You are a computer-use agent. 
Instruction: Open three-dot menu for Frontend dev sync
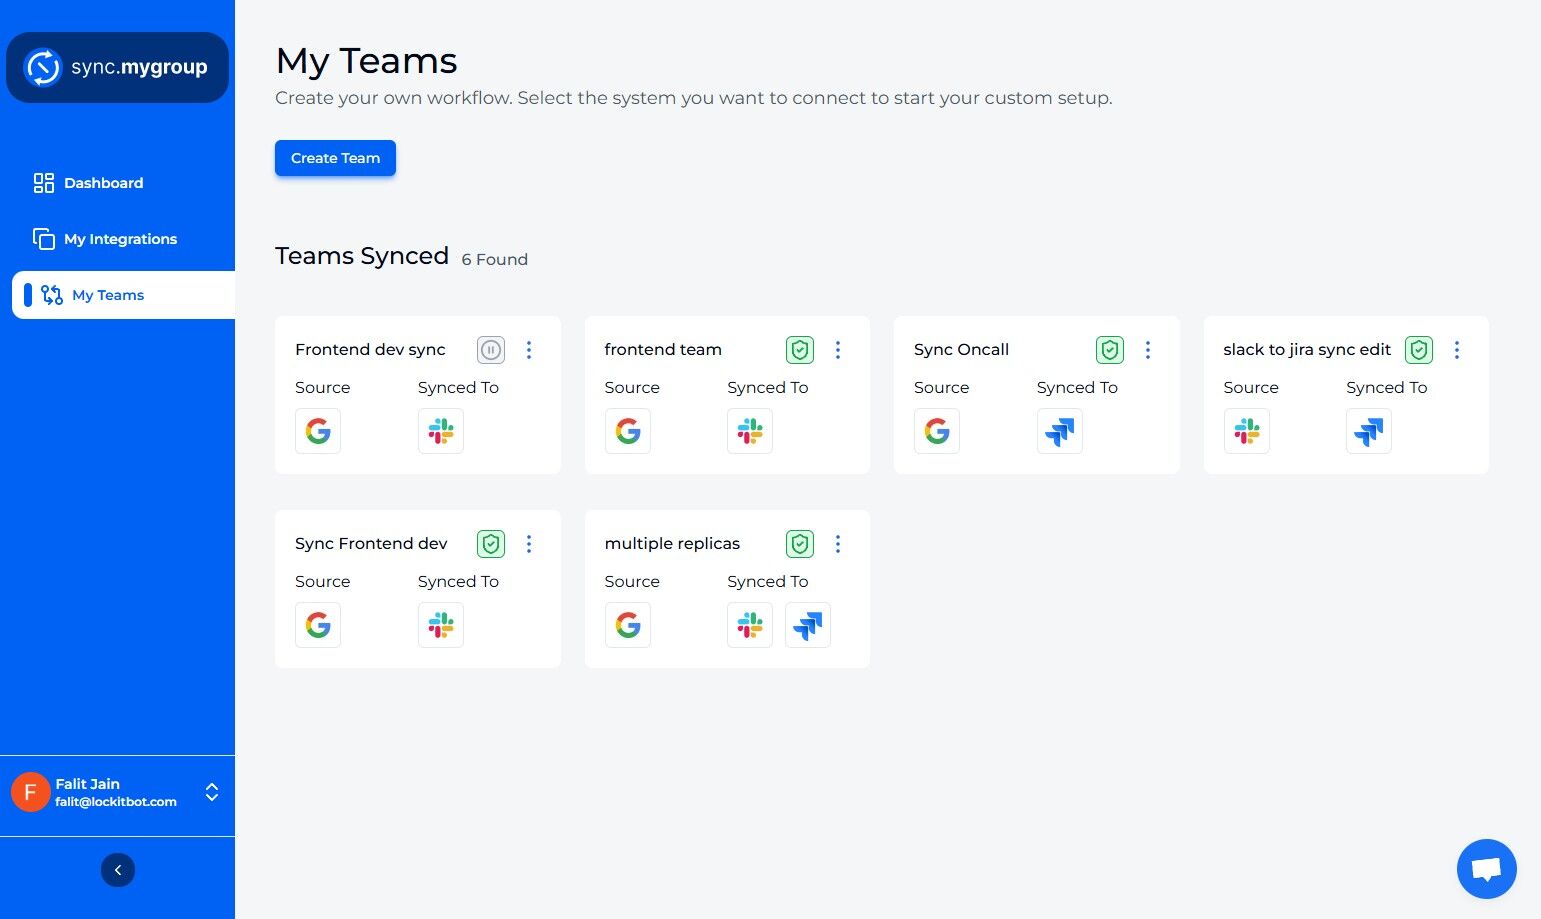529,350
